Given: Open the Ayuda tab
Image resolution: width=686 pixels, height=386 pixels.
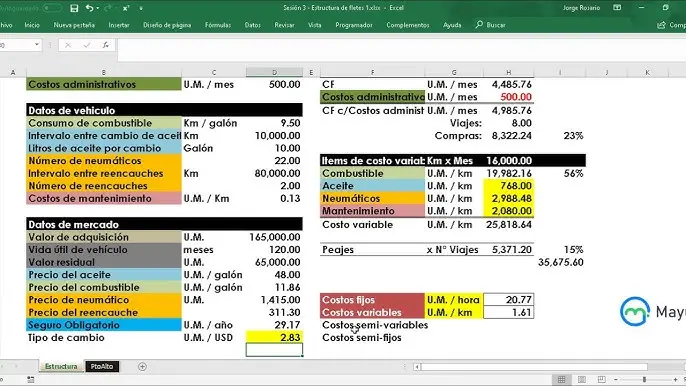Looking at the screenshot, I should (452, 25).
